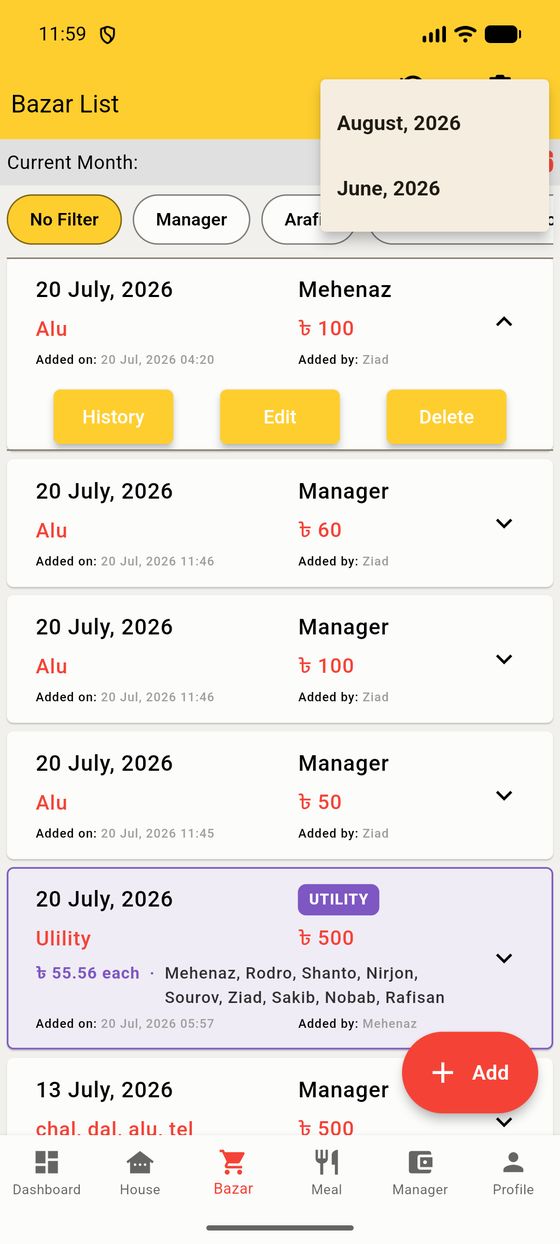Toggle the Manager filter chip

(191, 219)
